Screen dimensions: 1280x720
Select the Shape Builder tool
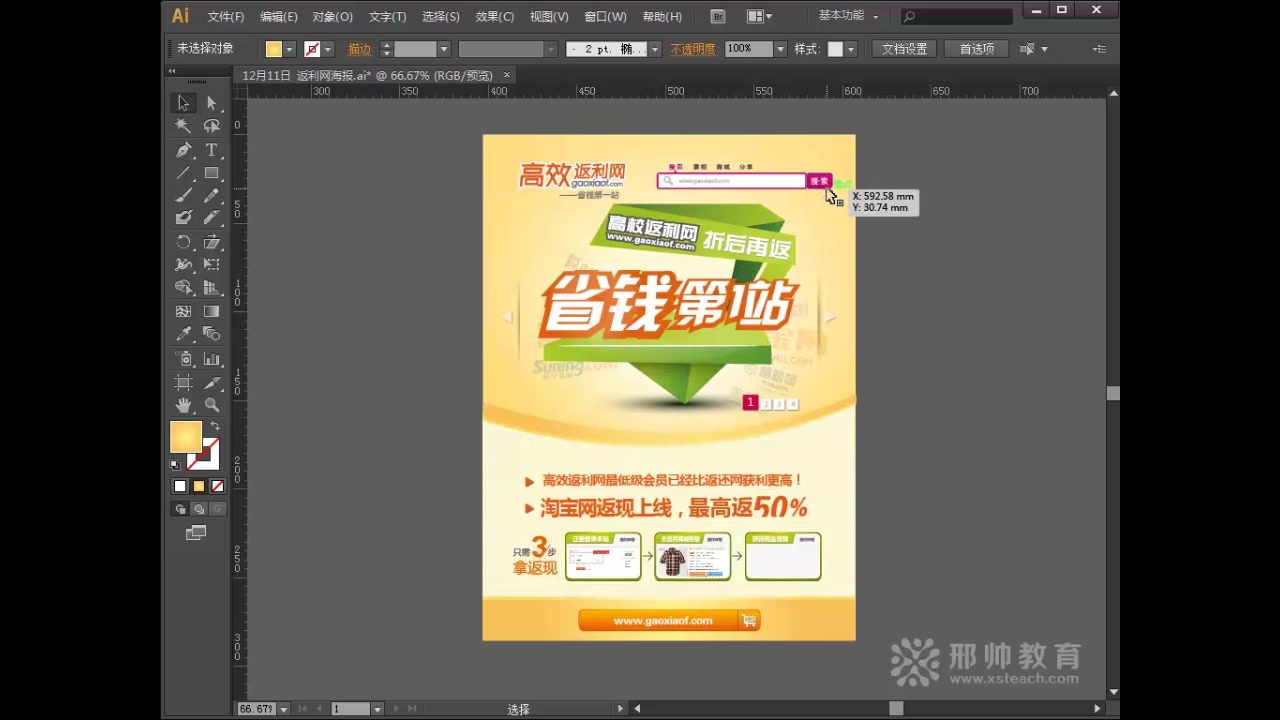(x=183, y=288)
